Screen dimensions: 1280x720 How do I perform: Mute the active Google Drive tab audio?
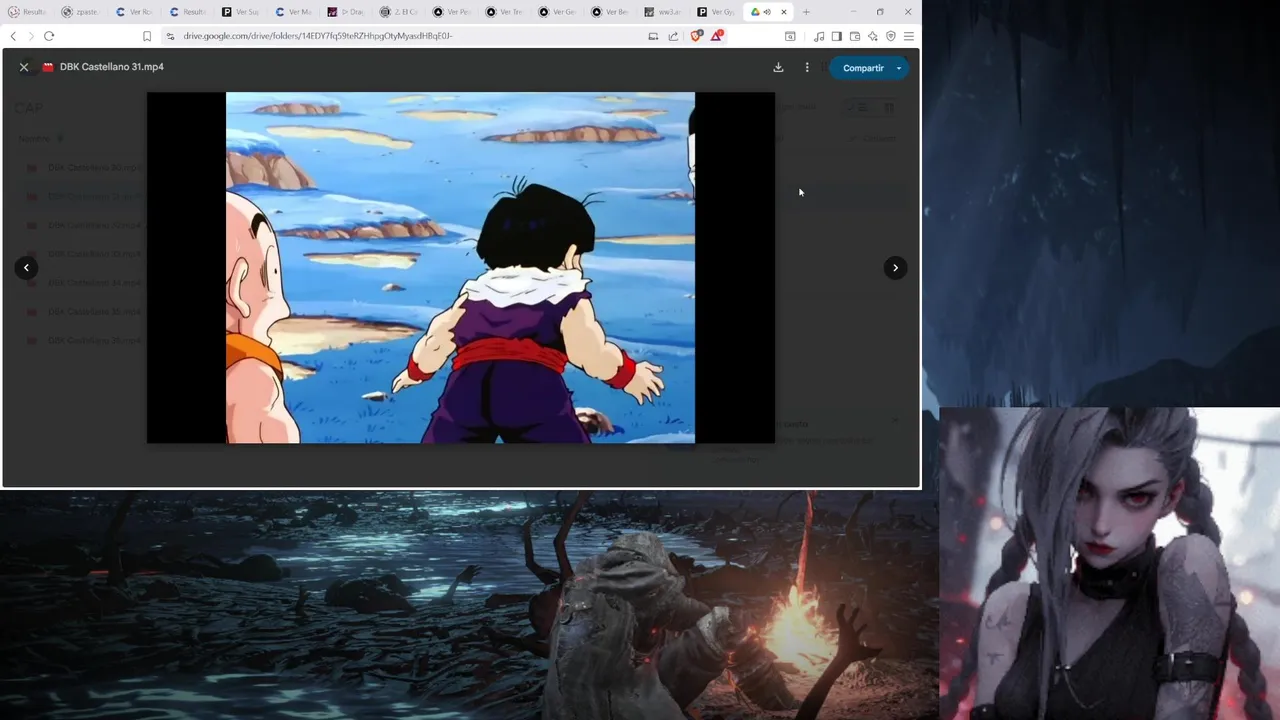point(767,12)
